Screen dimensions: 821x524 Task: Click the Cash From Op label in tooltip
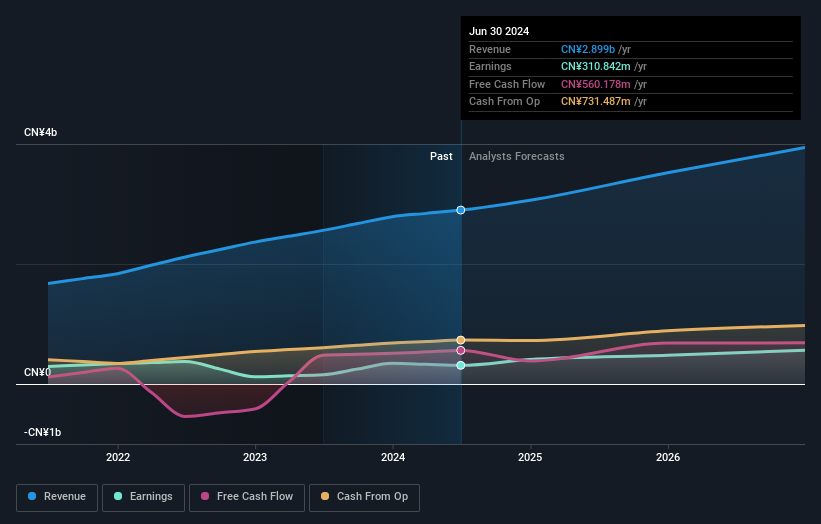(x=504, y=102)
